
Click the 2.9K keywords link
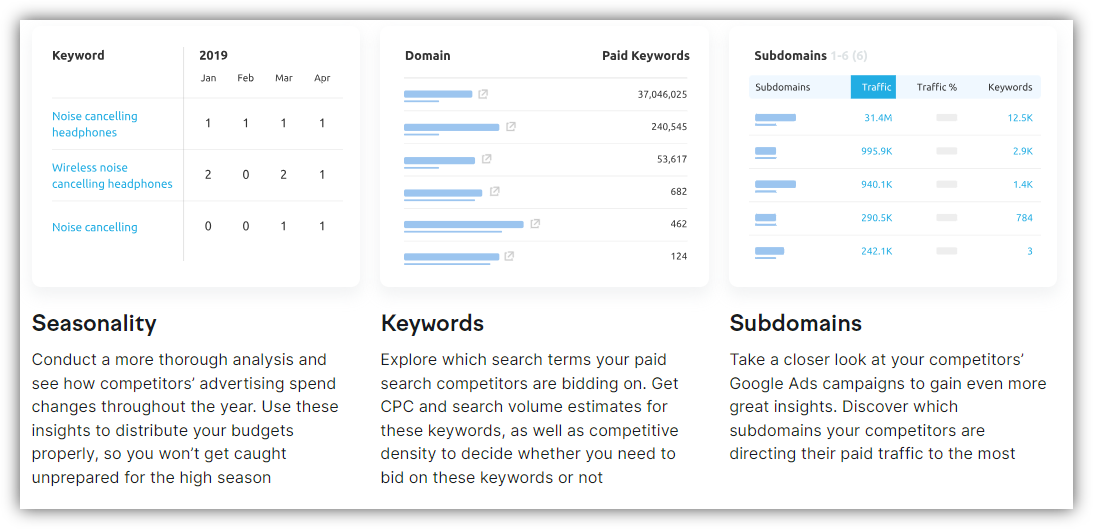pos(1022,151)
